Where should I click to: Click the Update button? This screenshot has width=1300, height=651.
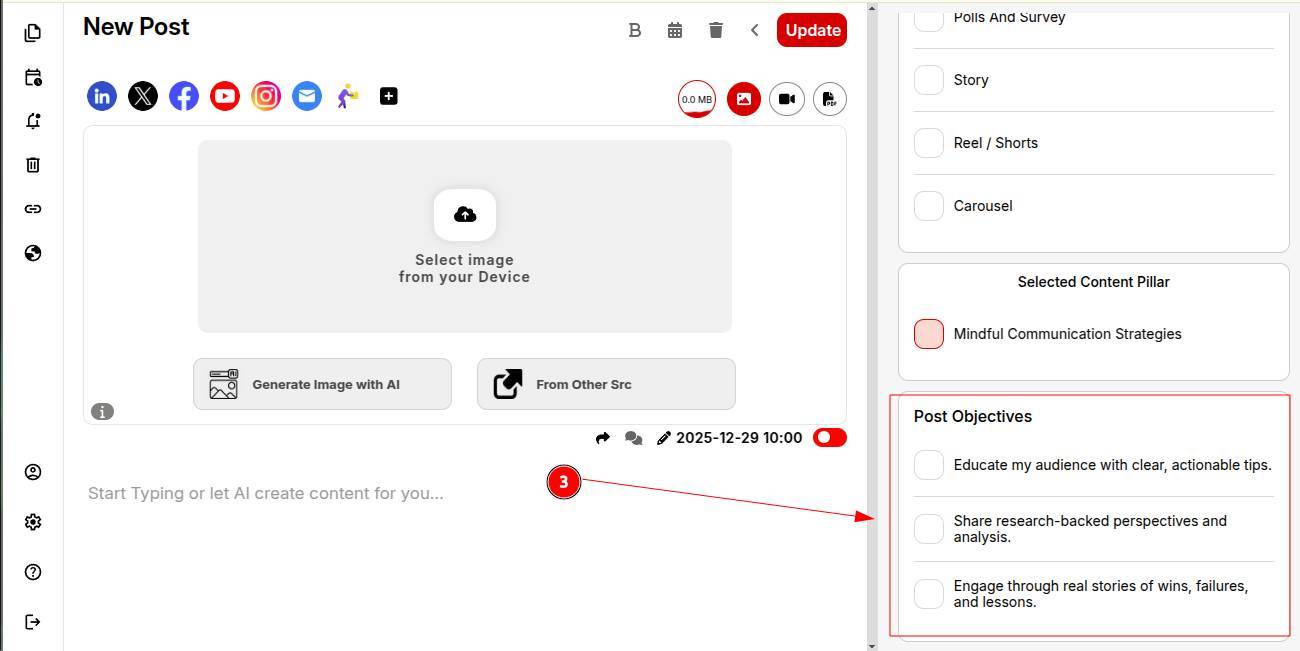[812, 30]
